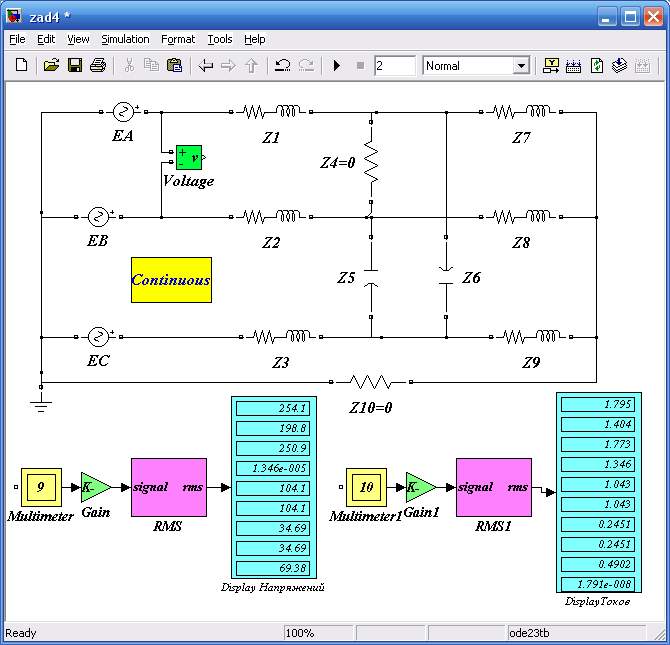Open the File menu
The image size is (670, 645).
pos(17,39)
